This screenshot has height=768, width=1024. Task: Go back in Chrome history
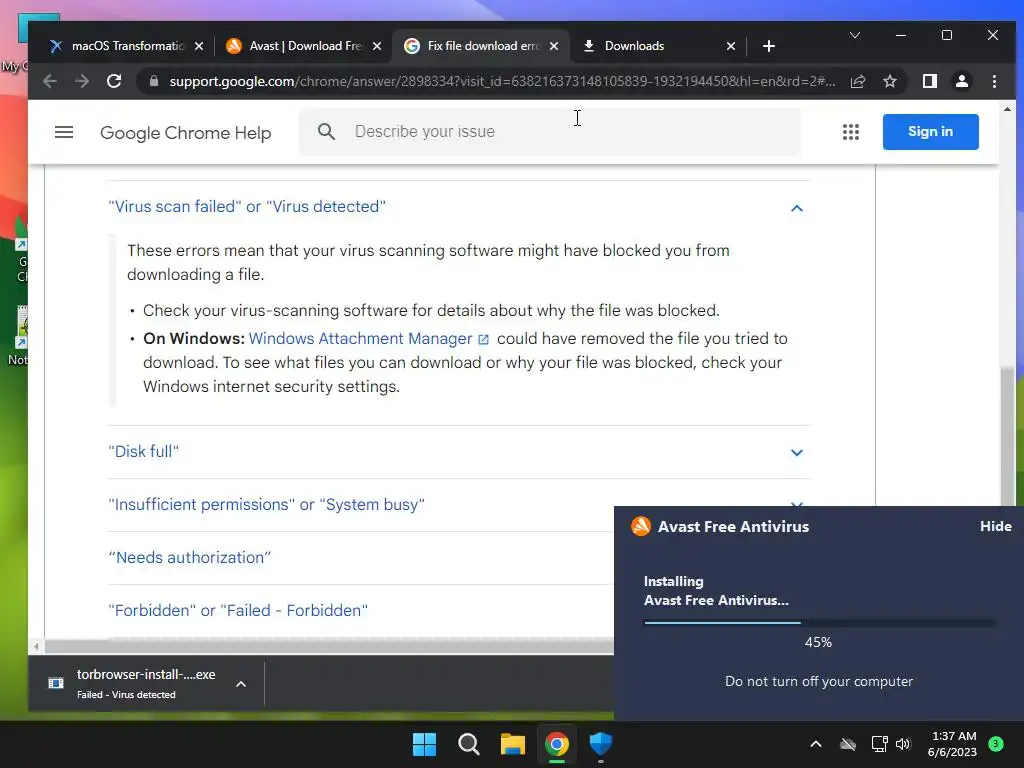pos(50,81)
